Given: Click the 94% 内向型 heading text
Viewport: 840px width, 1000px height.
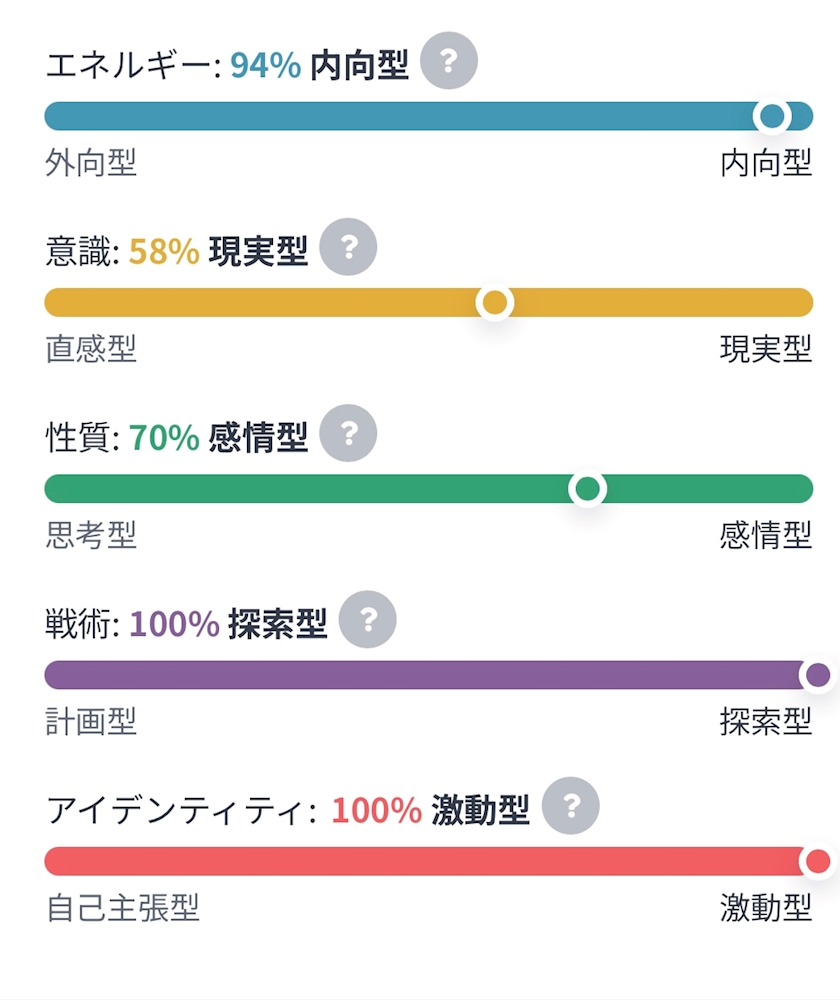Looking at the screenshot, I should [319, 65].
